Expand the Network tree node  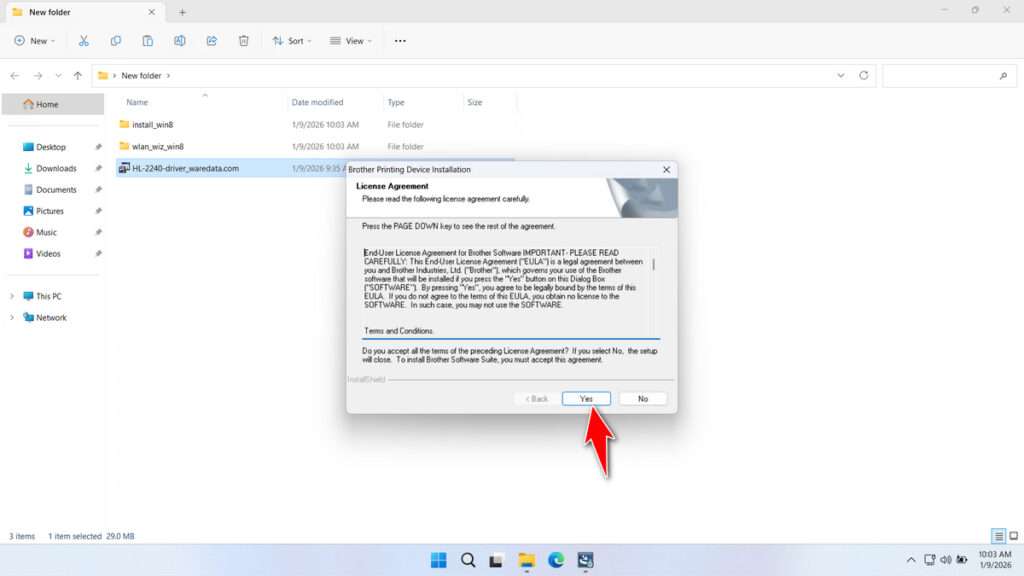12,318
